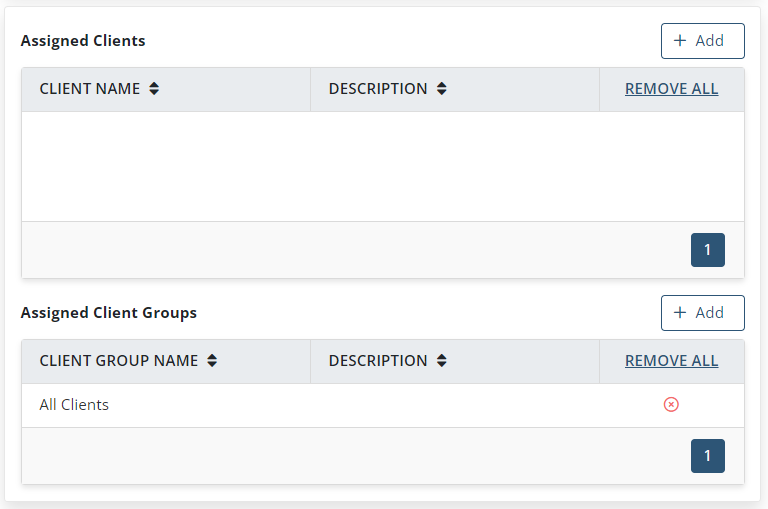Viewport: 768px width, 509px height.
Task: Click DESCRIPTION header label in Client Groups
Action: (378, 361)
